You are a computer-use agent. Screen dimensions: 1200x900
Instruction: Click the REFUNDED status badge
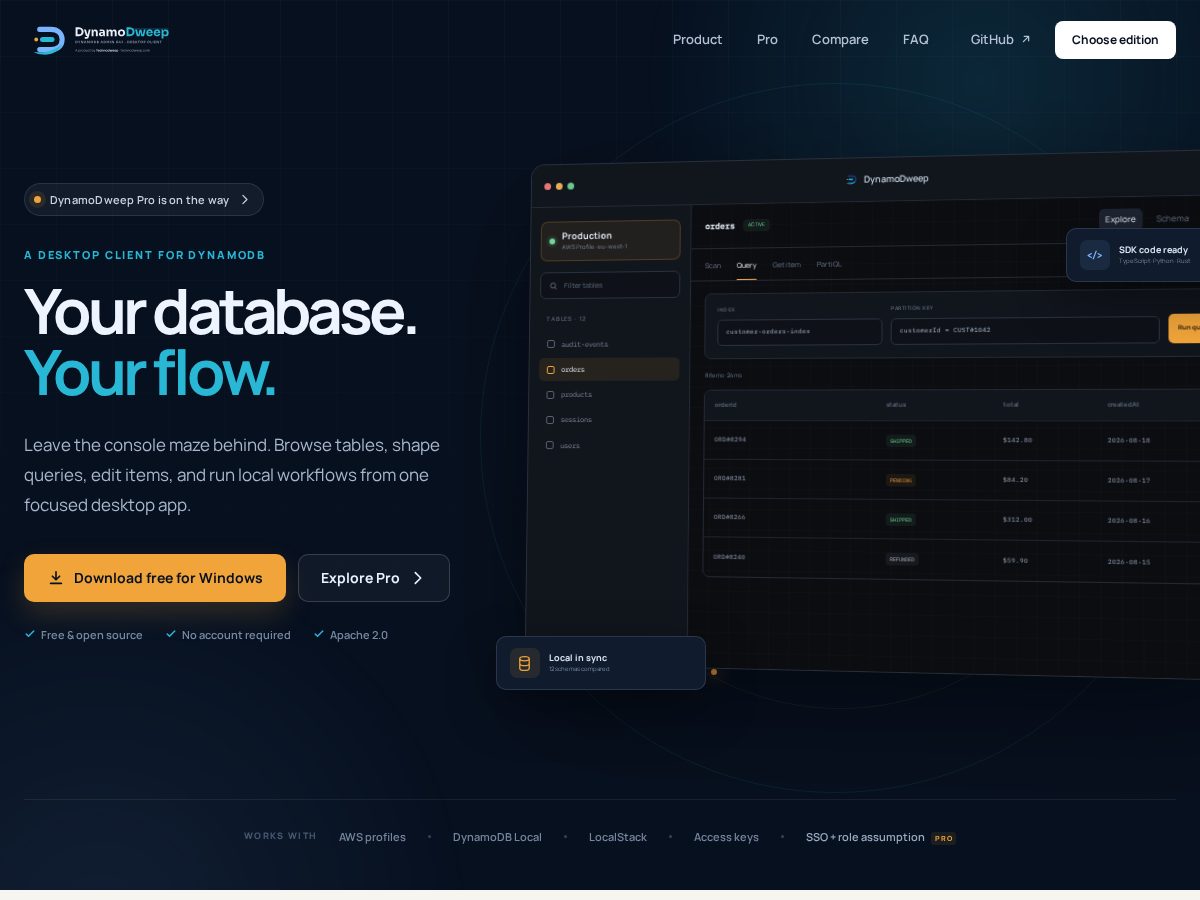click(x=902, y=559)
